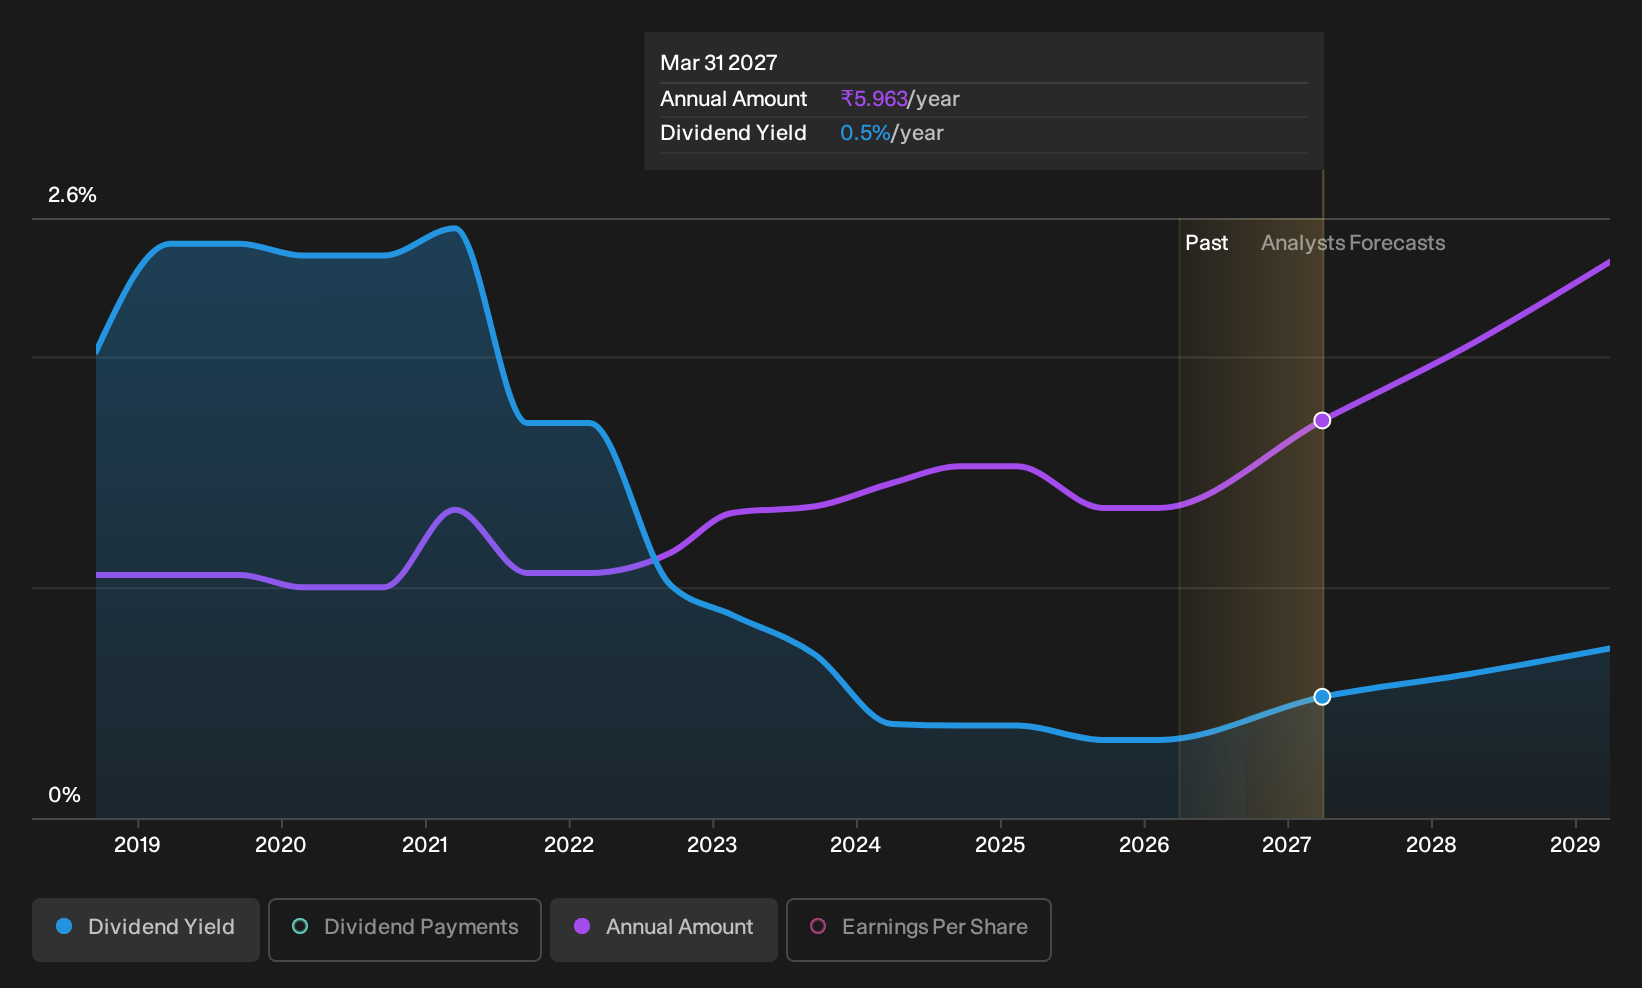This screenshot has width=1642, height=988.
Task: Select the 2029 axis label
Action: 1575,845
